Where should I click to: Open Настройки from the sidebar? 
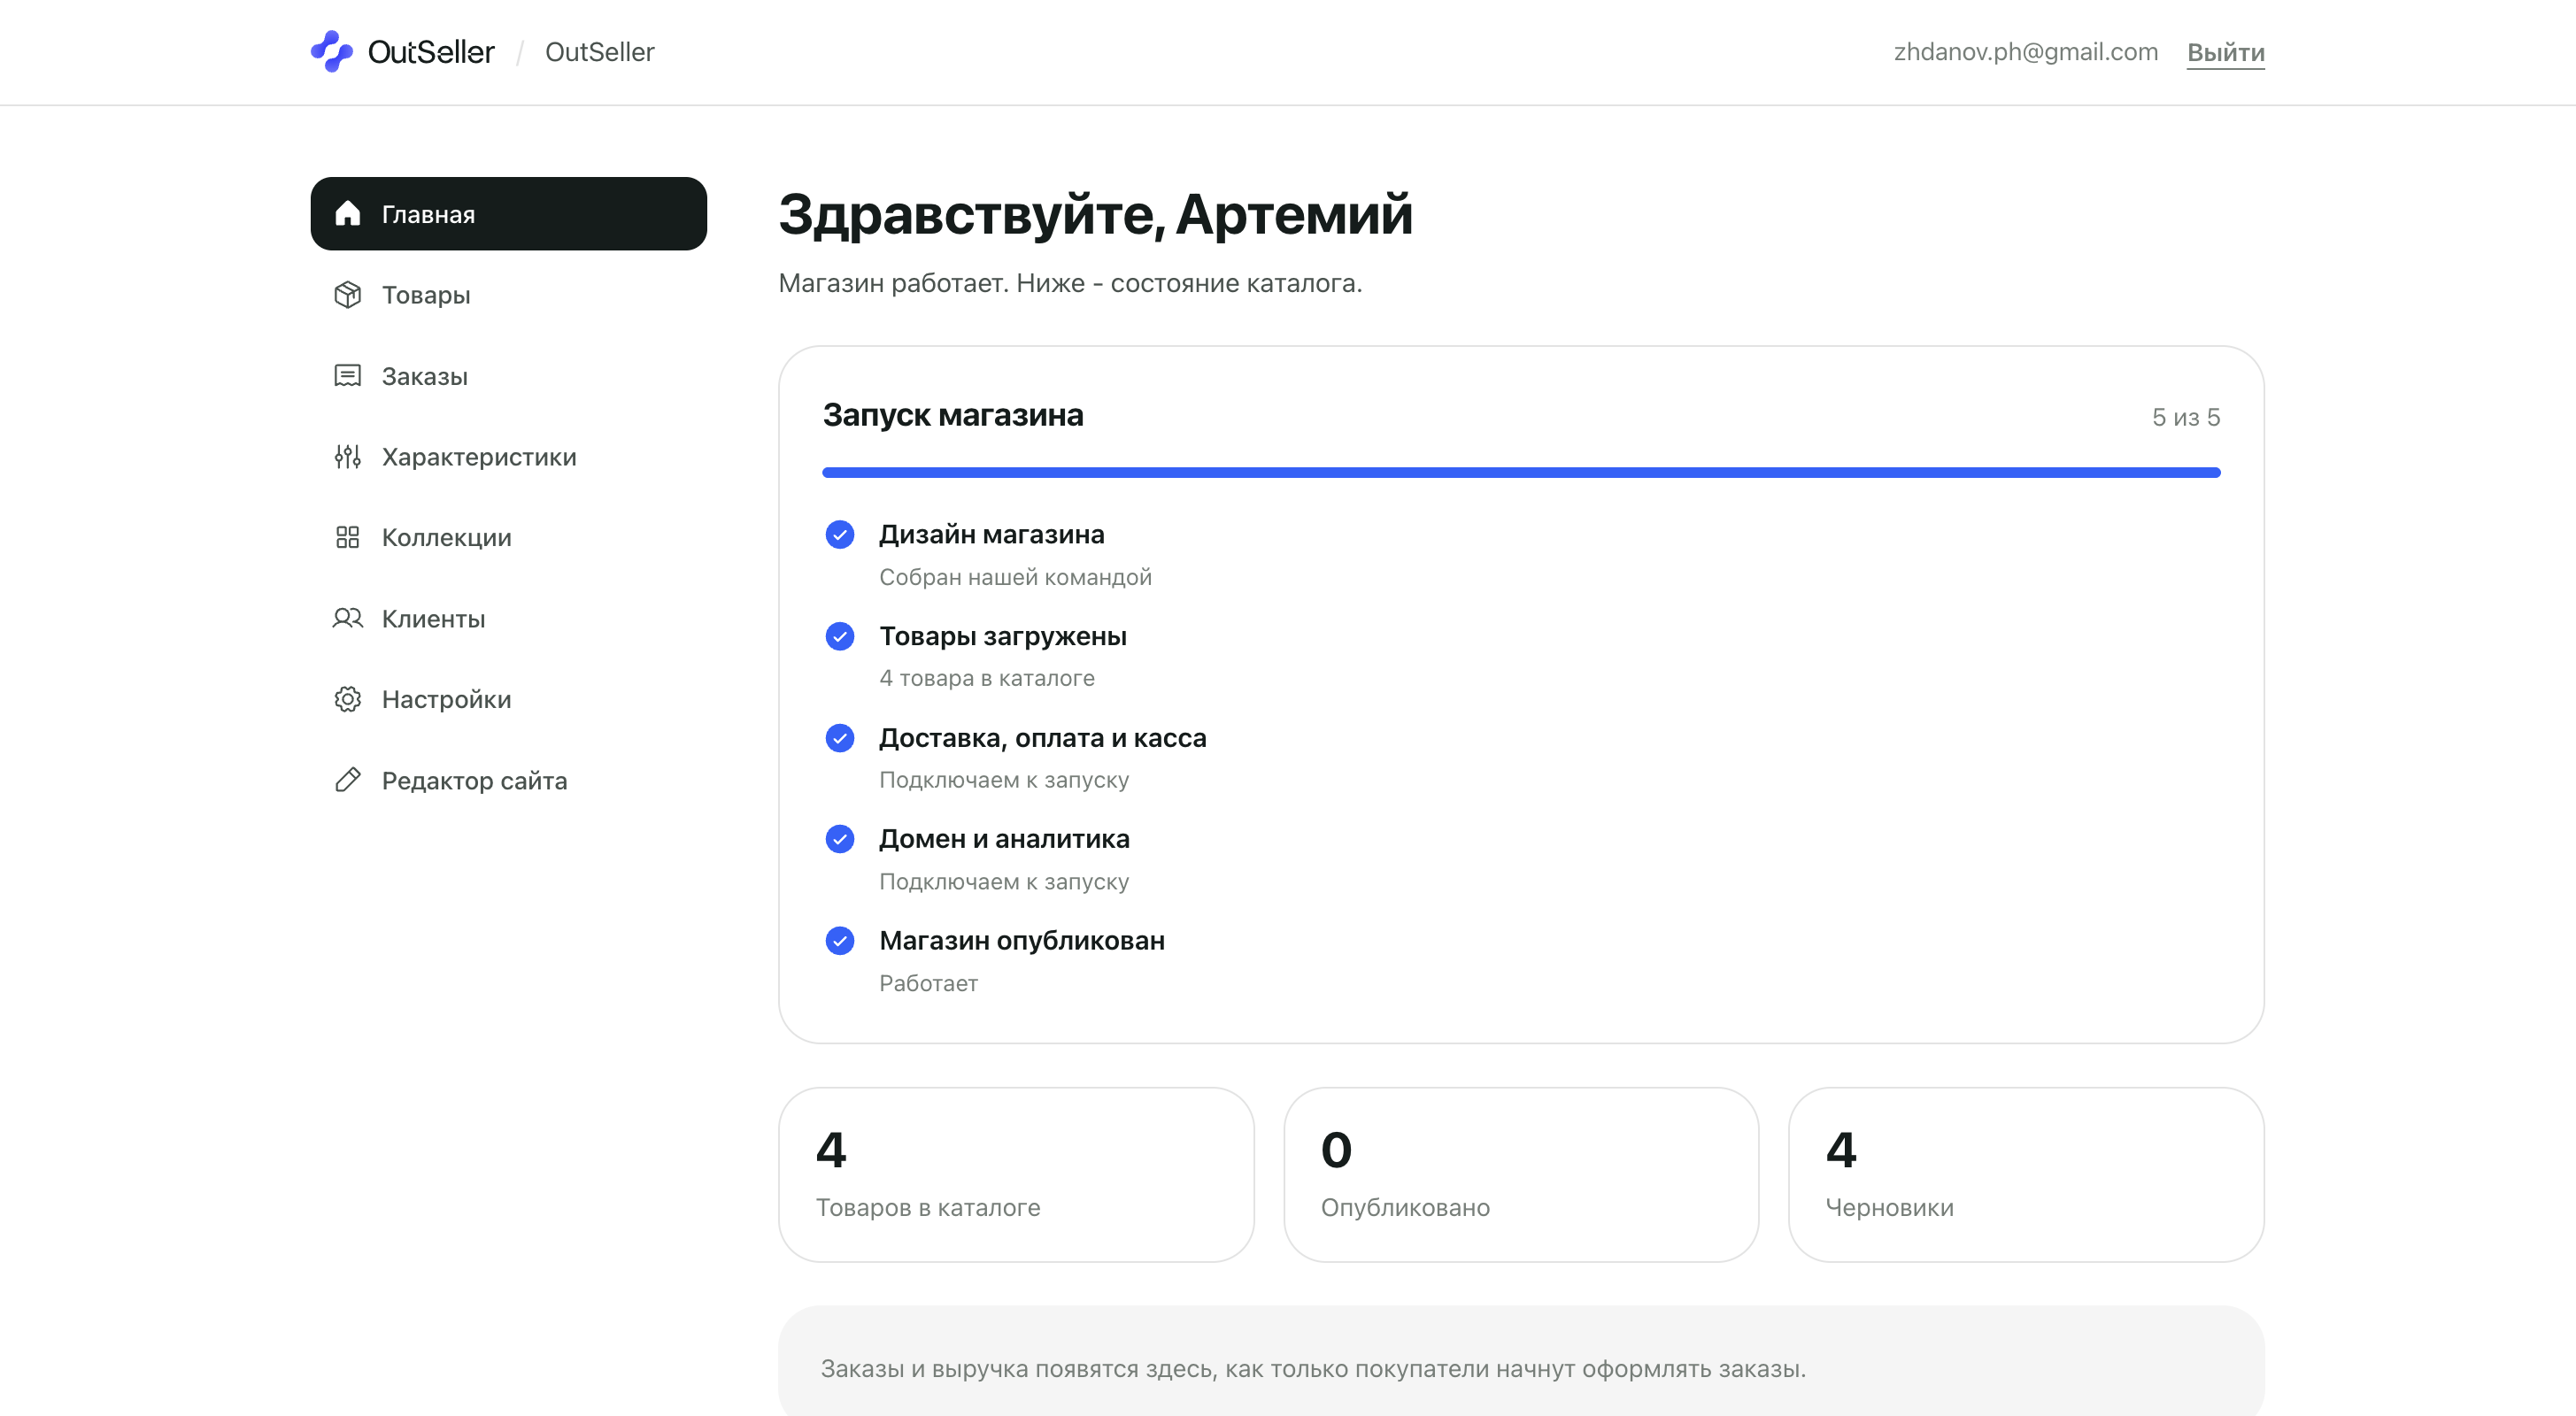[508, 699]
